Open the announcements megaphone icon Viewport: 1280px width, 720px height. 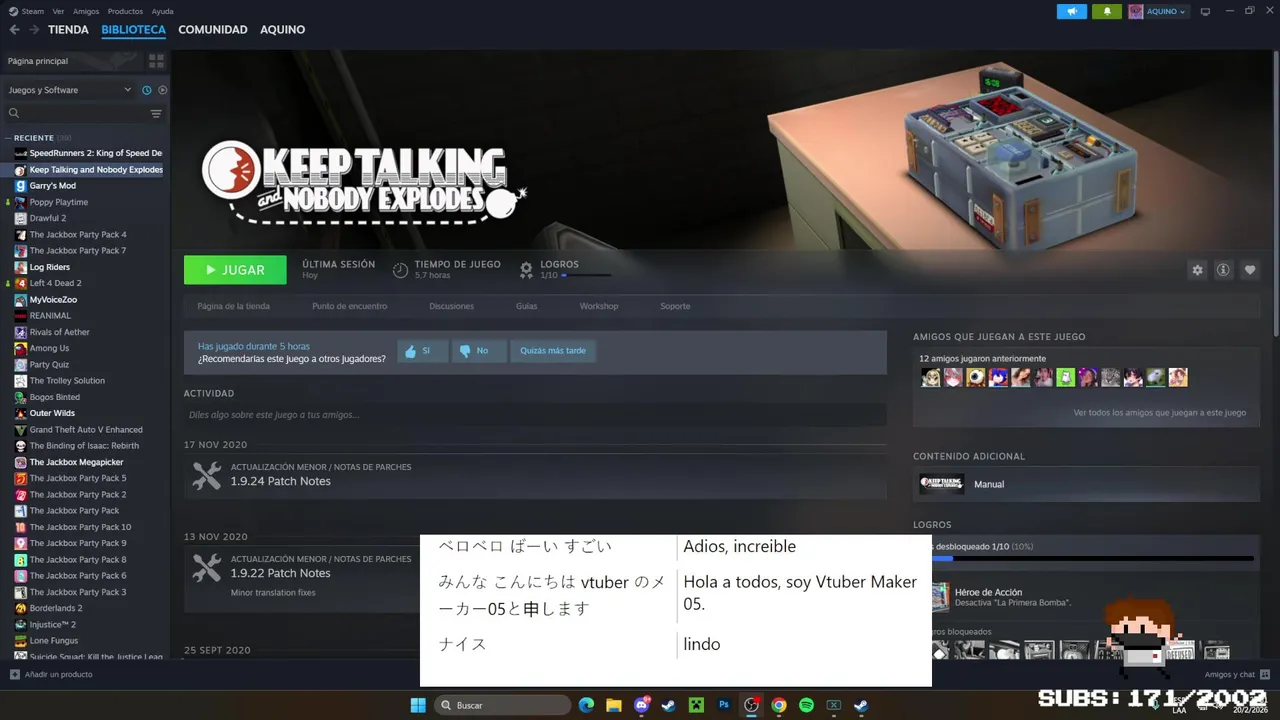click(1071, 12)
